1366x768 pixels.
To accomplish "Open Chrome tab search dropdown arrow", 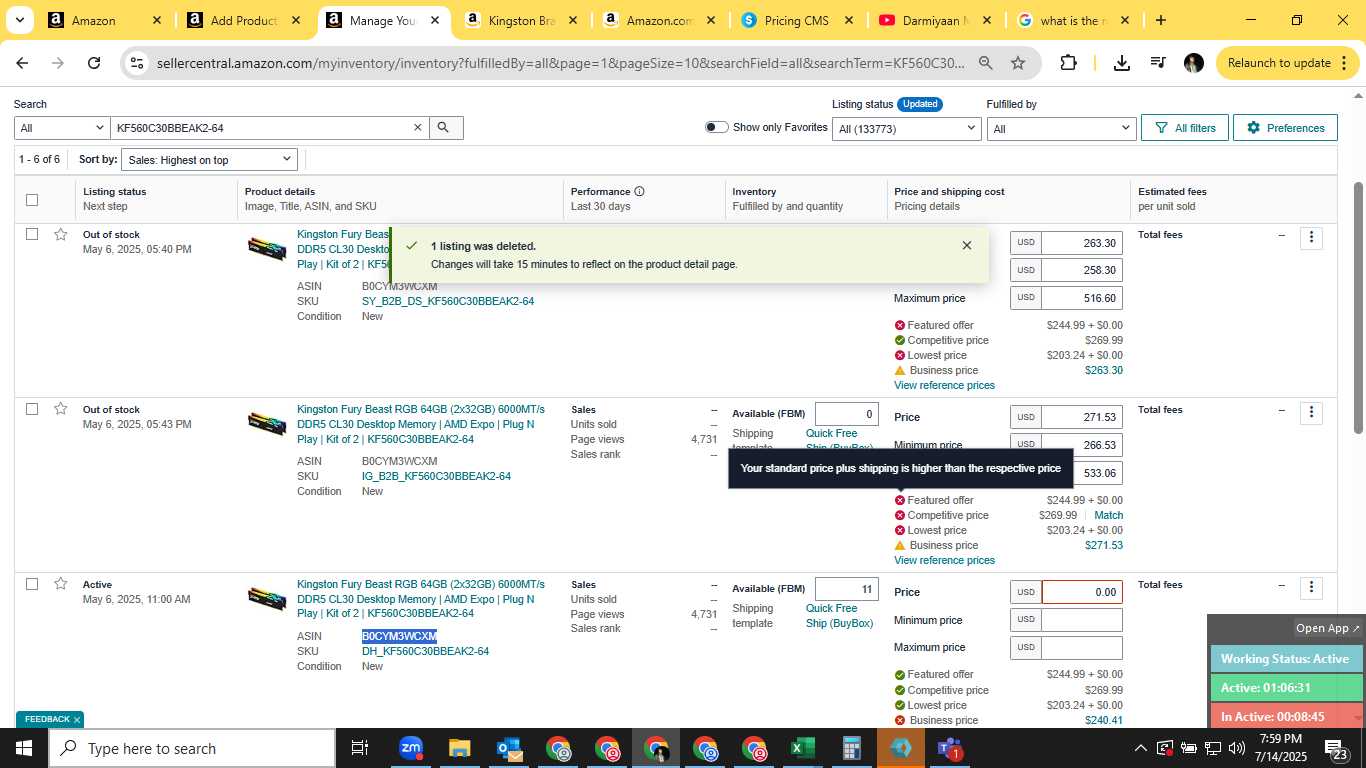I will point(19,20).
